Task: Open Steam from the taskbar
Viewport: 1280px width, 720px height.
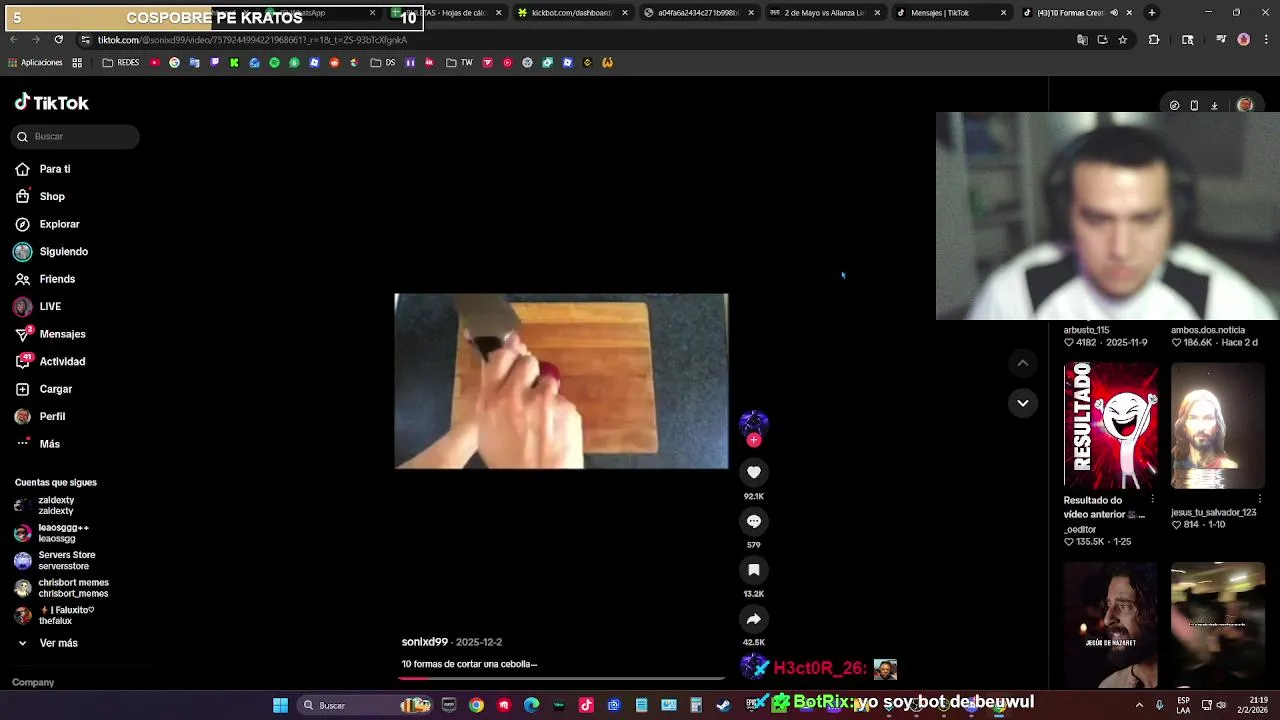Action: pos(724,705)
